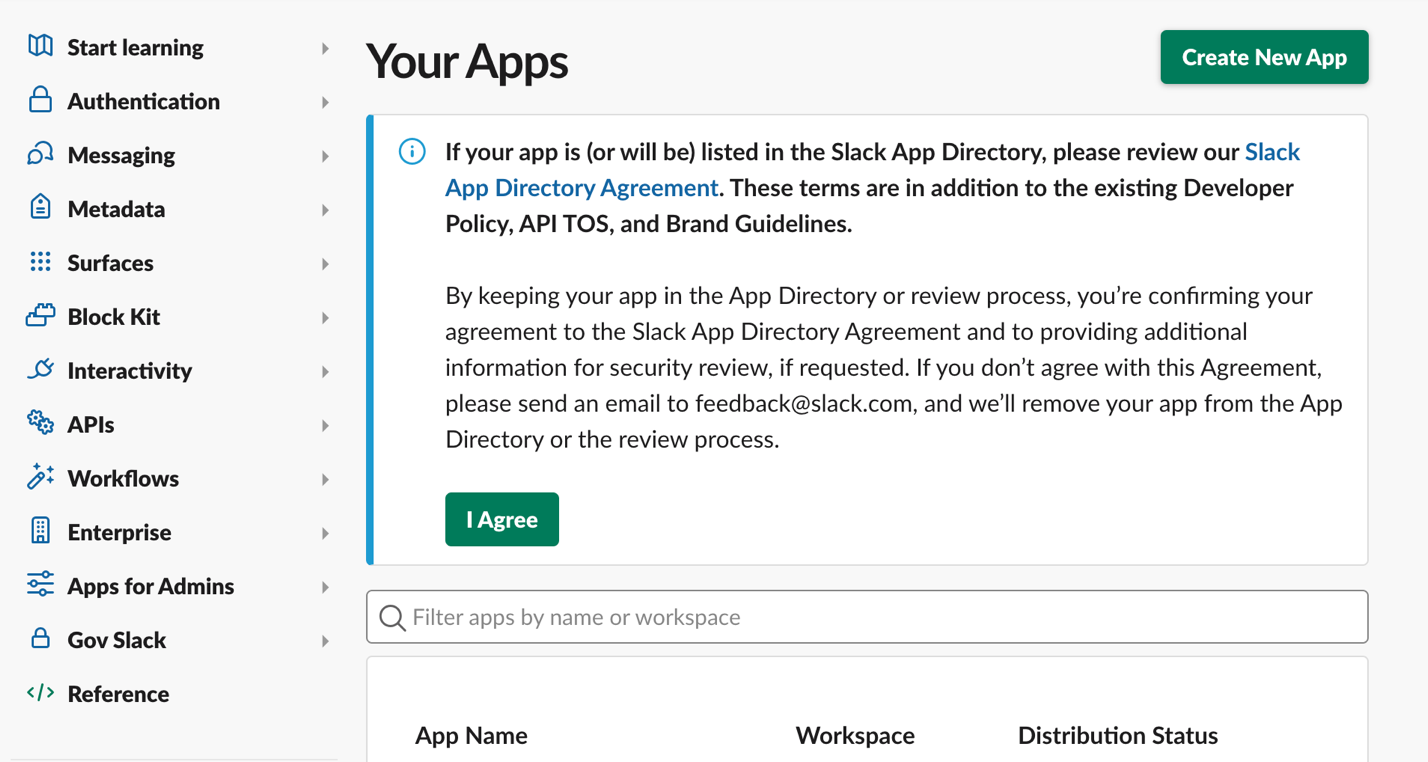Open the Enterprise menu item

pyautogui.click(x=119, y=533)
